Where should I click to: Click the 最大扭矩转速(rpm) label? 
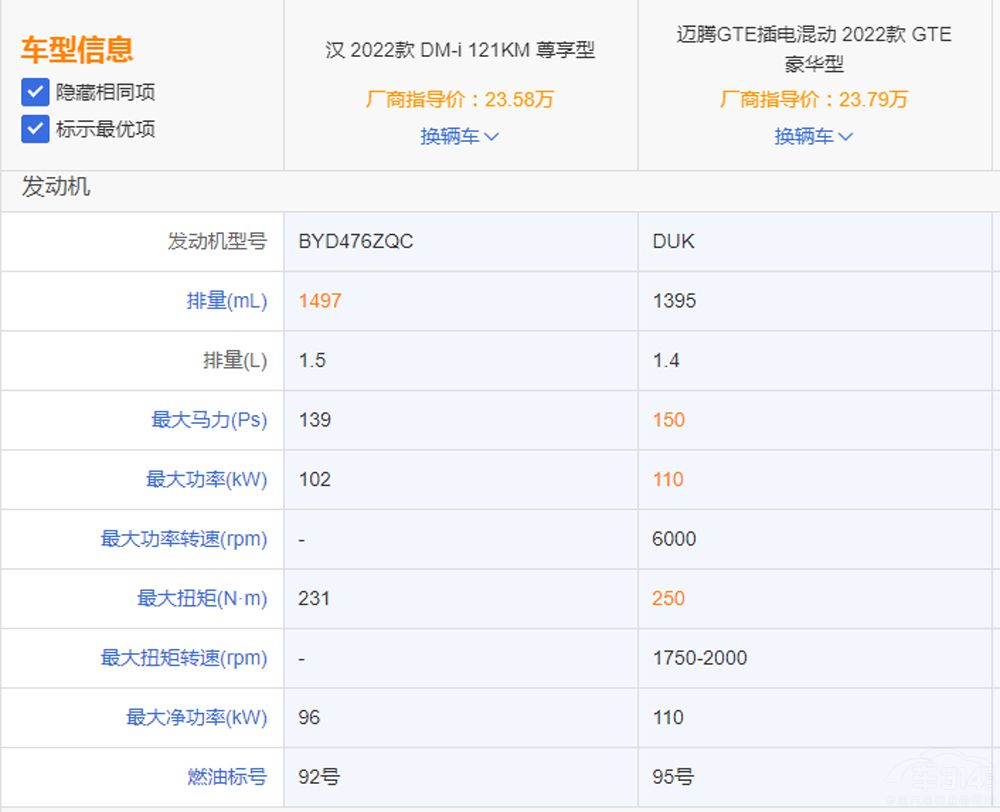[x=183, y=658]
